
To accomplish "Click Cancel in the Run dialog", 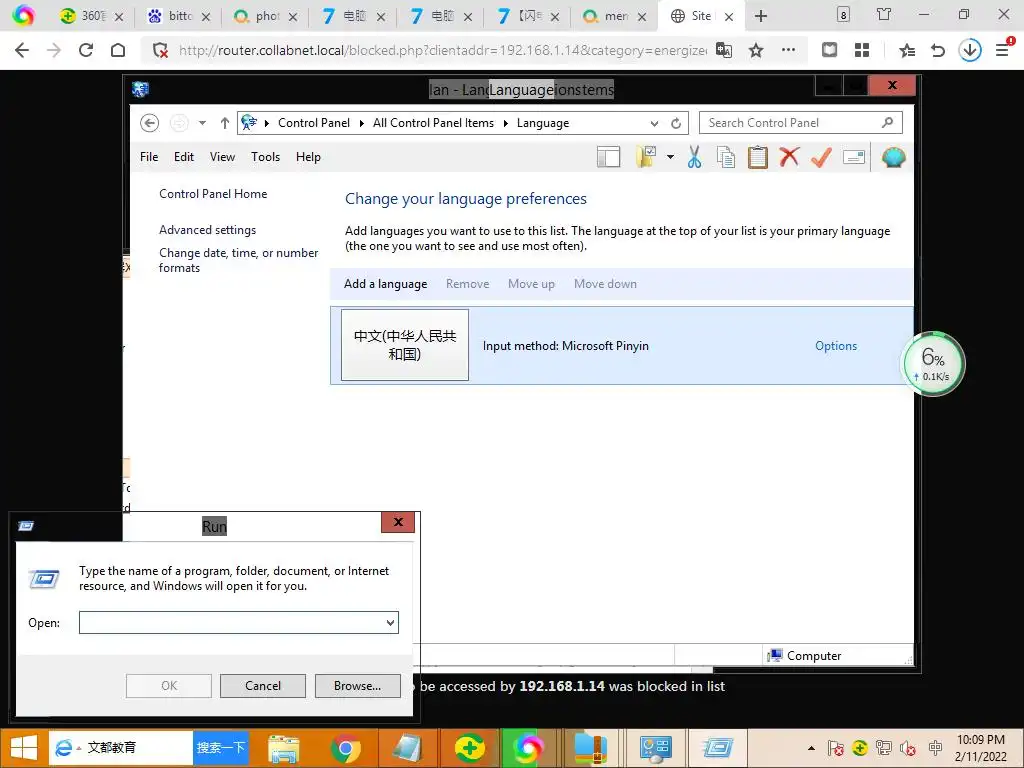I will point(263,686).
